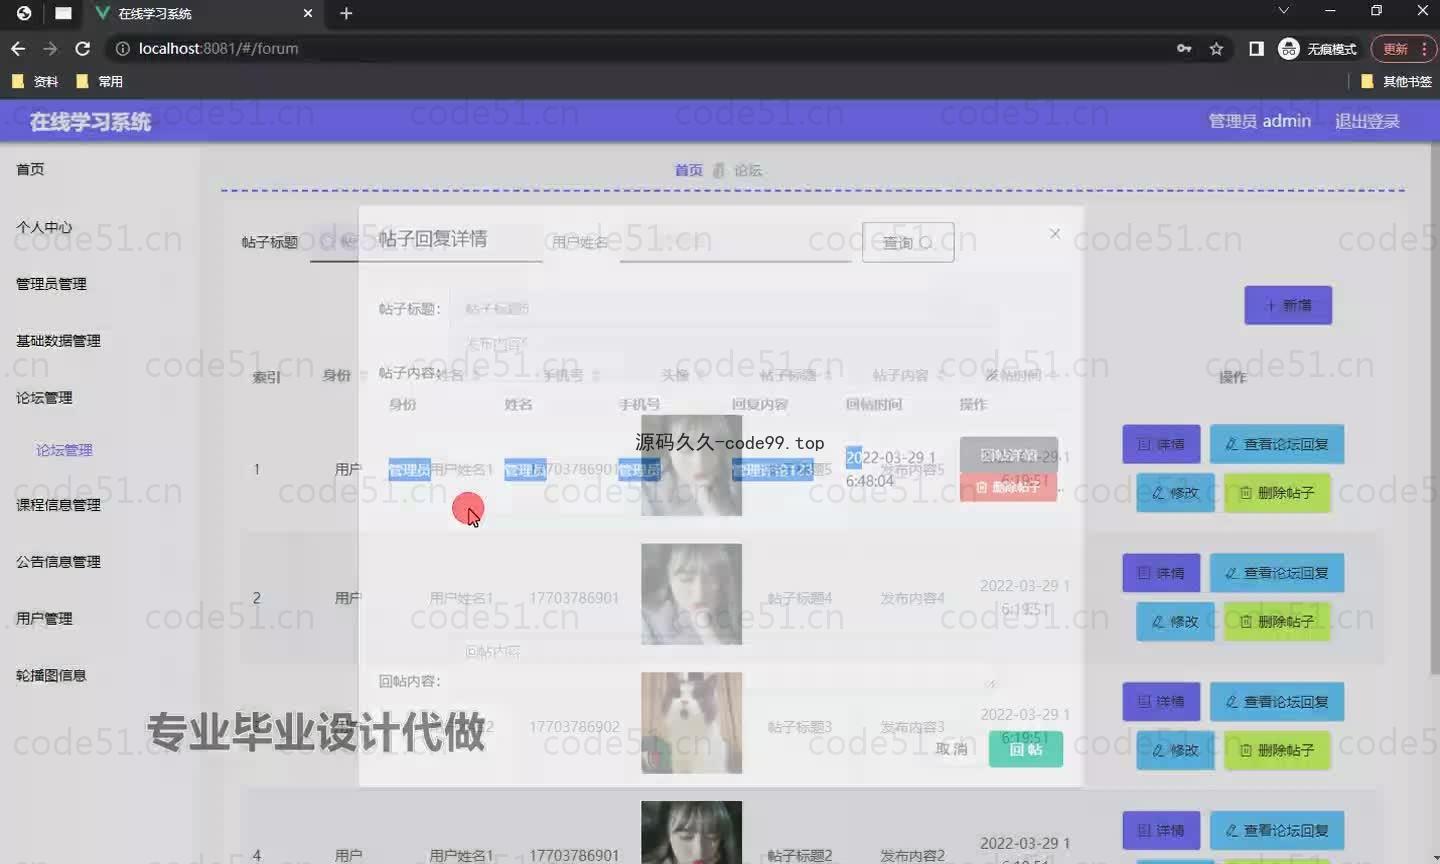Screen dimensions: 1440x864
Task: Bookmark this page with the star icon
Action: tap(1216, 48)
